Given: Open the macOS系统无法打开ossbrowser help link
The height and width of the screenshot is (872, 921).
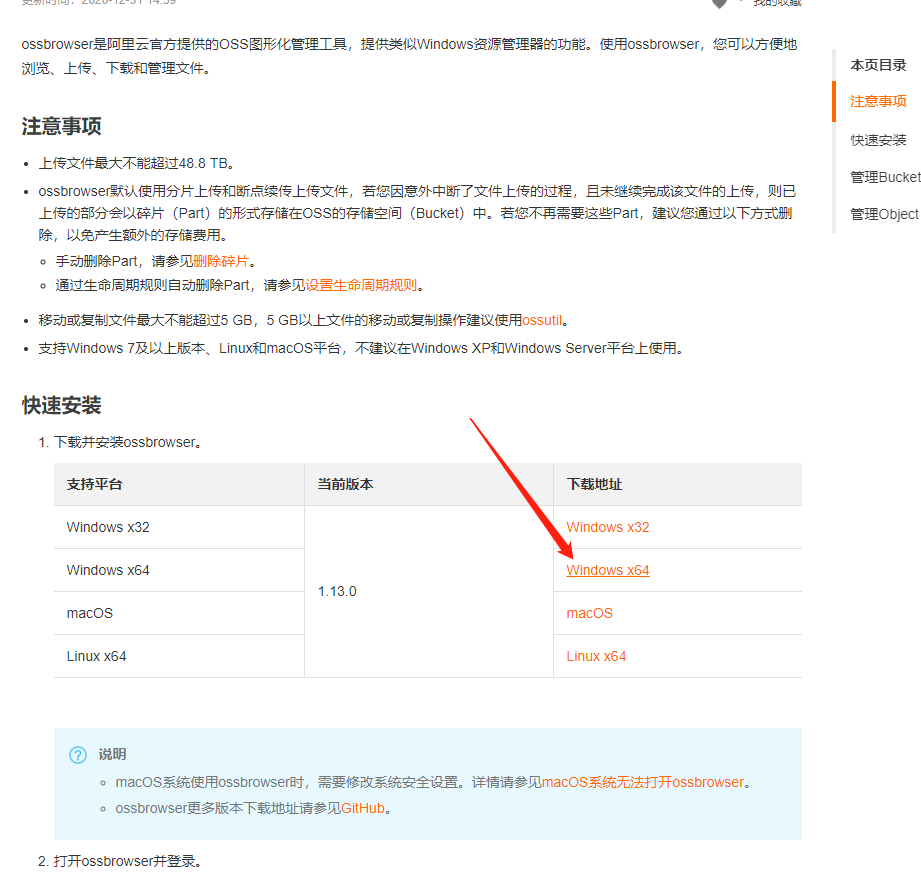Looking at the screenshot, I should pyautogui.click(x=643, y=782).
